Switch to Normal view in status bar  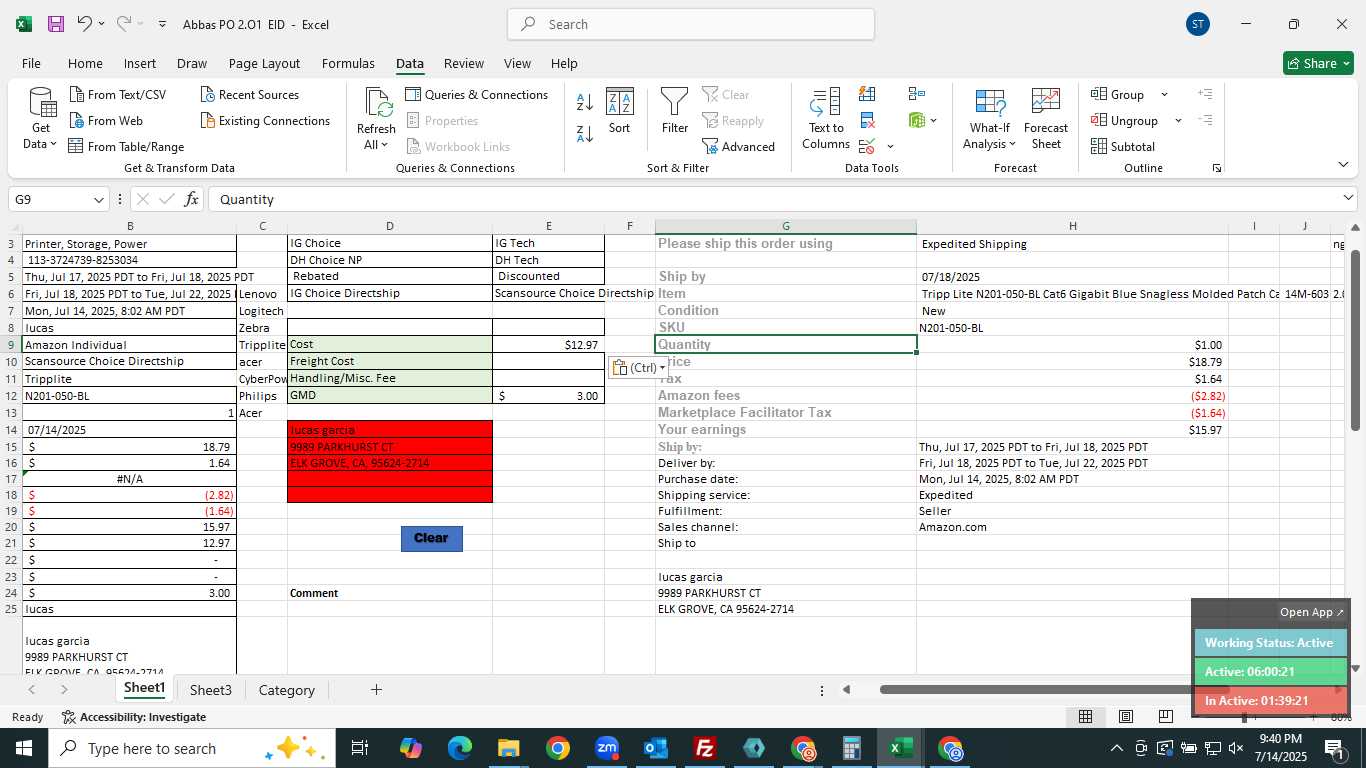(x=1085, y=716)
